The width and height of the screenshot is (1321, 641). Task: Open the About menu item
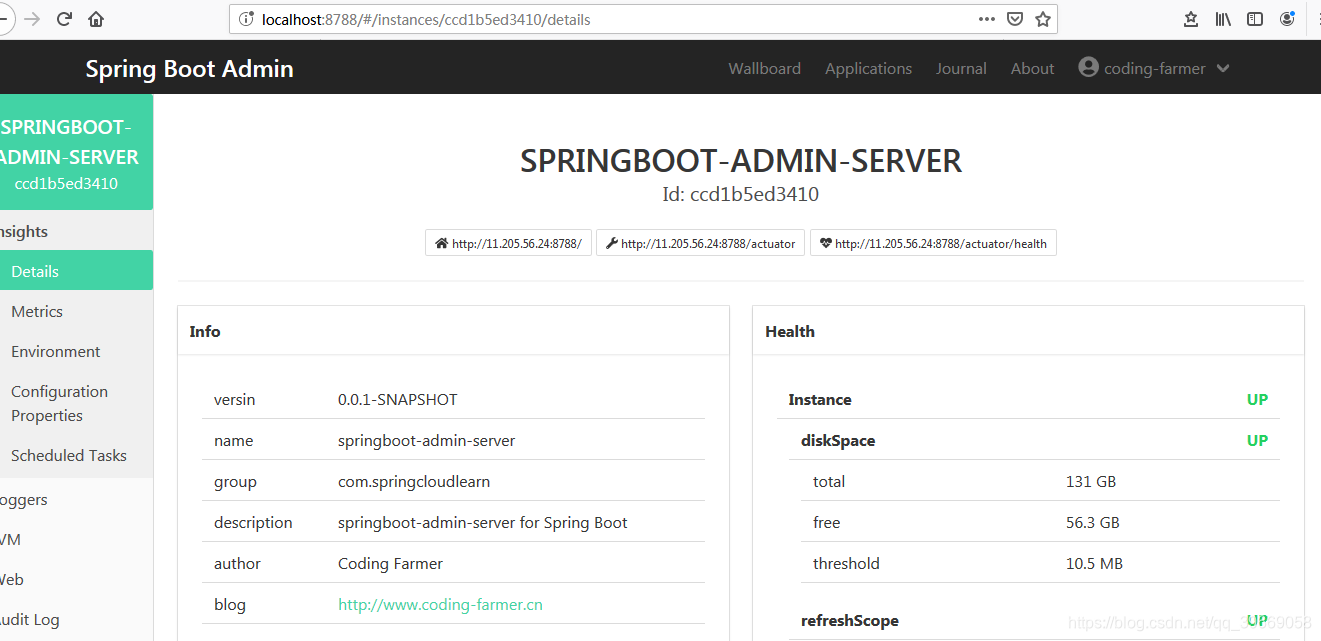pyautogui.click(x=1032, y=68)
